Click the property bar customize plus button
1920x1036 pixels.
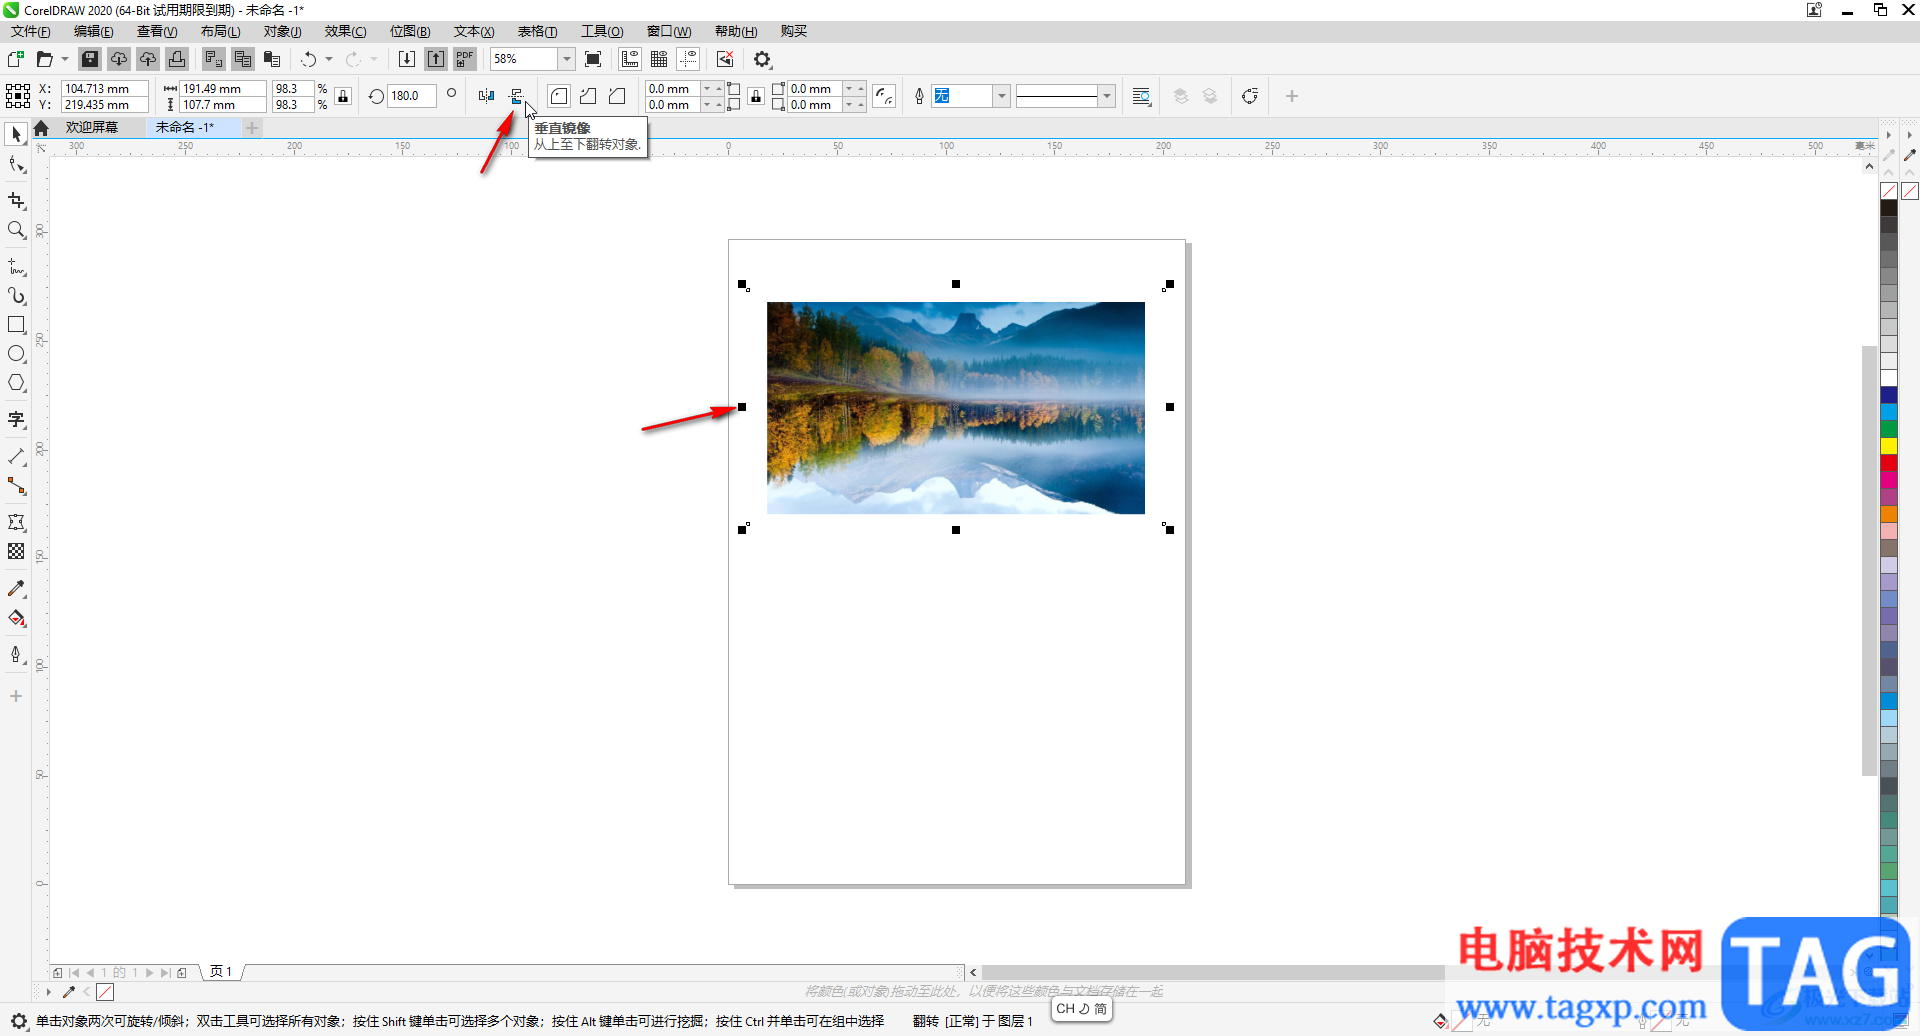coord(1291,96)
